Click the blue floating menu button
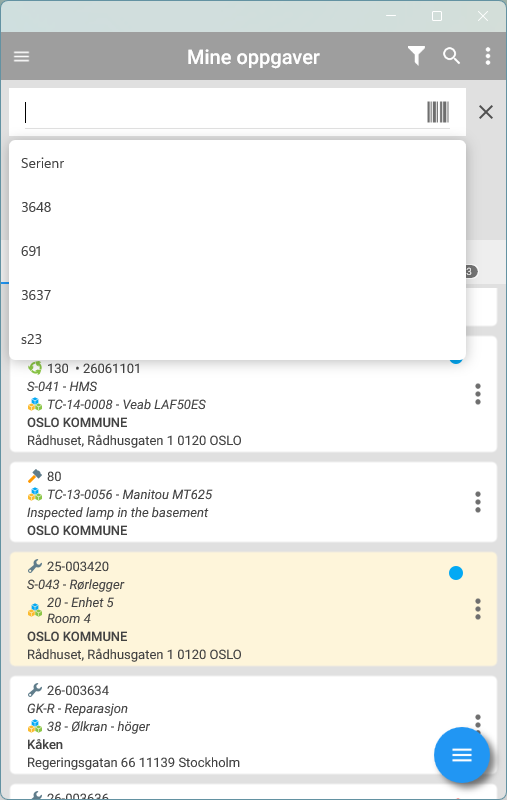 point(462,755)
